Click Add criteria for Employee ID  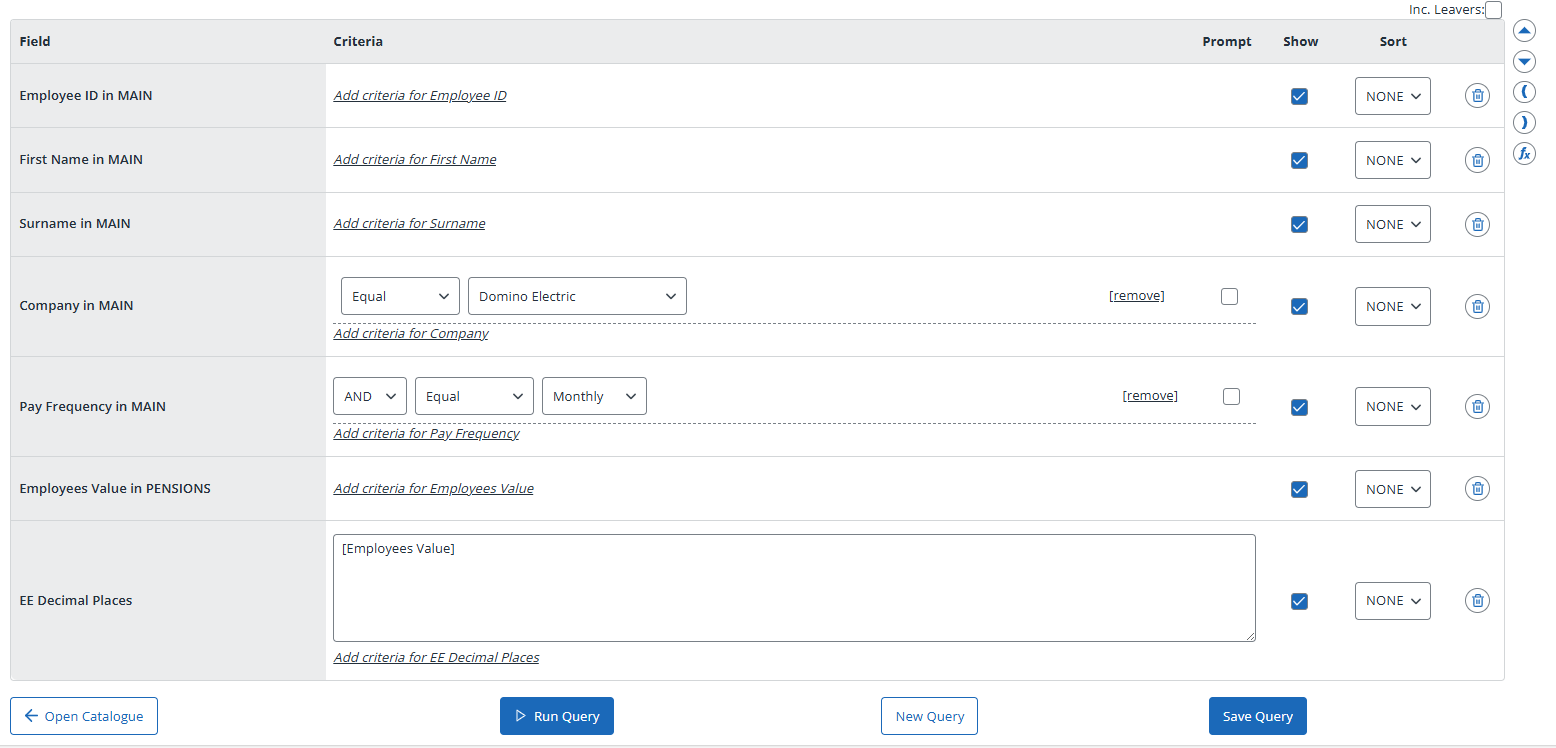420,96
